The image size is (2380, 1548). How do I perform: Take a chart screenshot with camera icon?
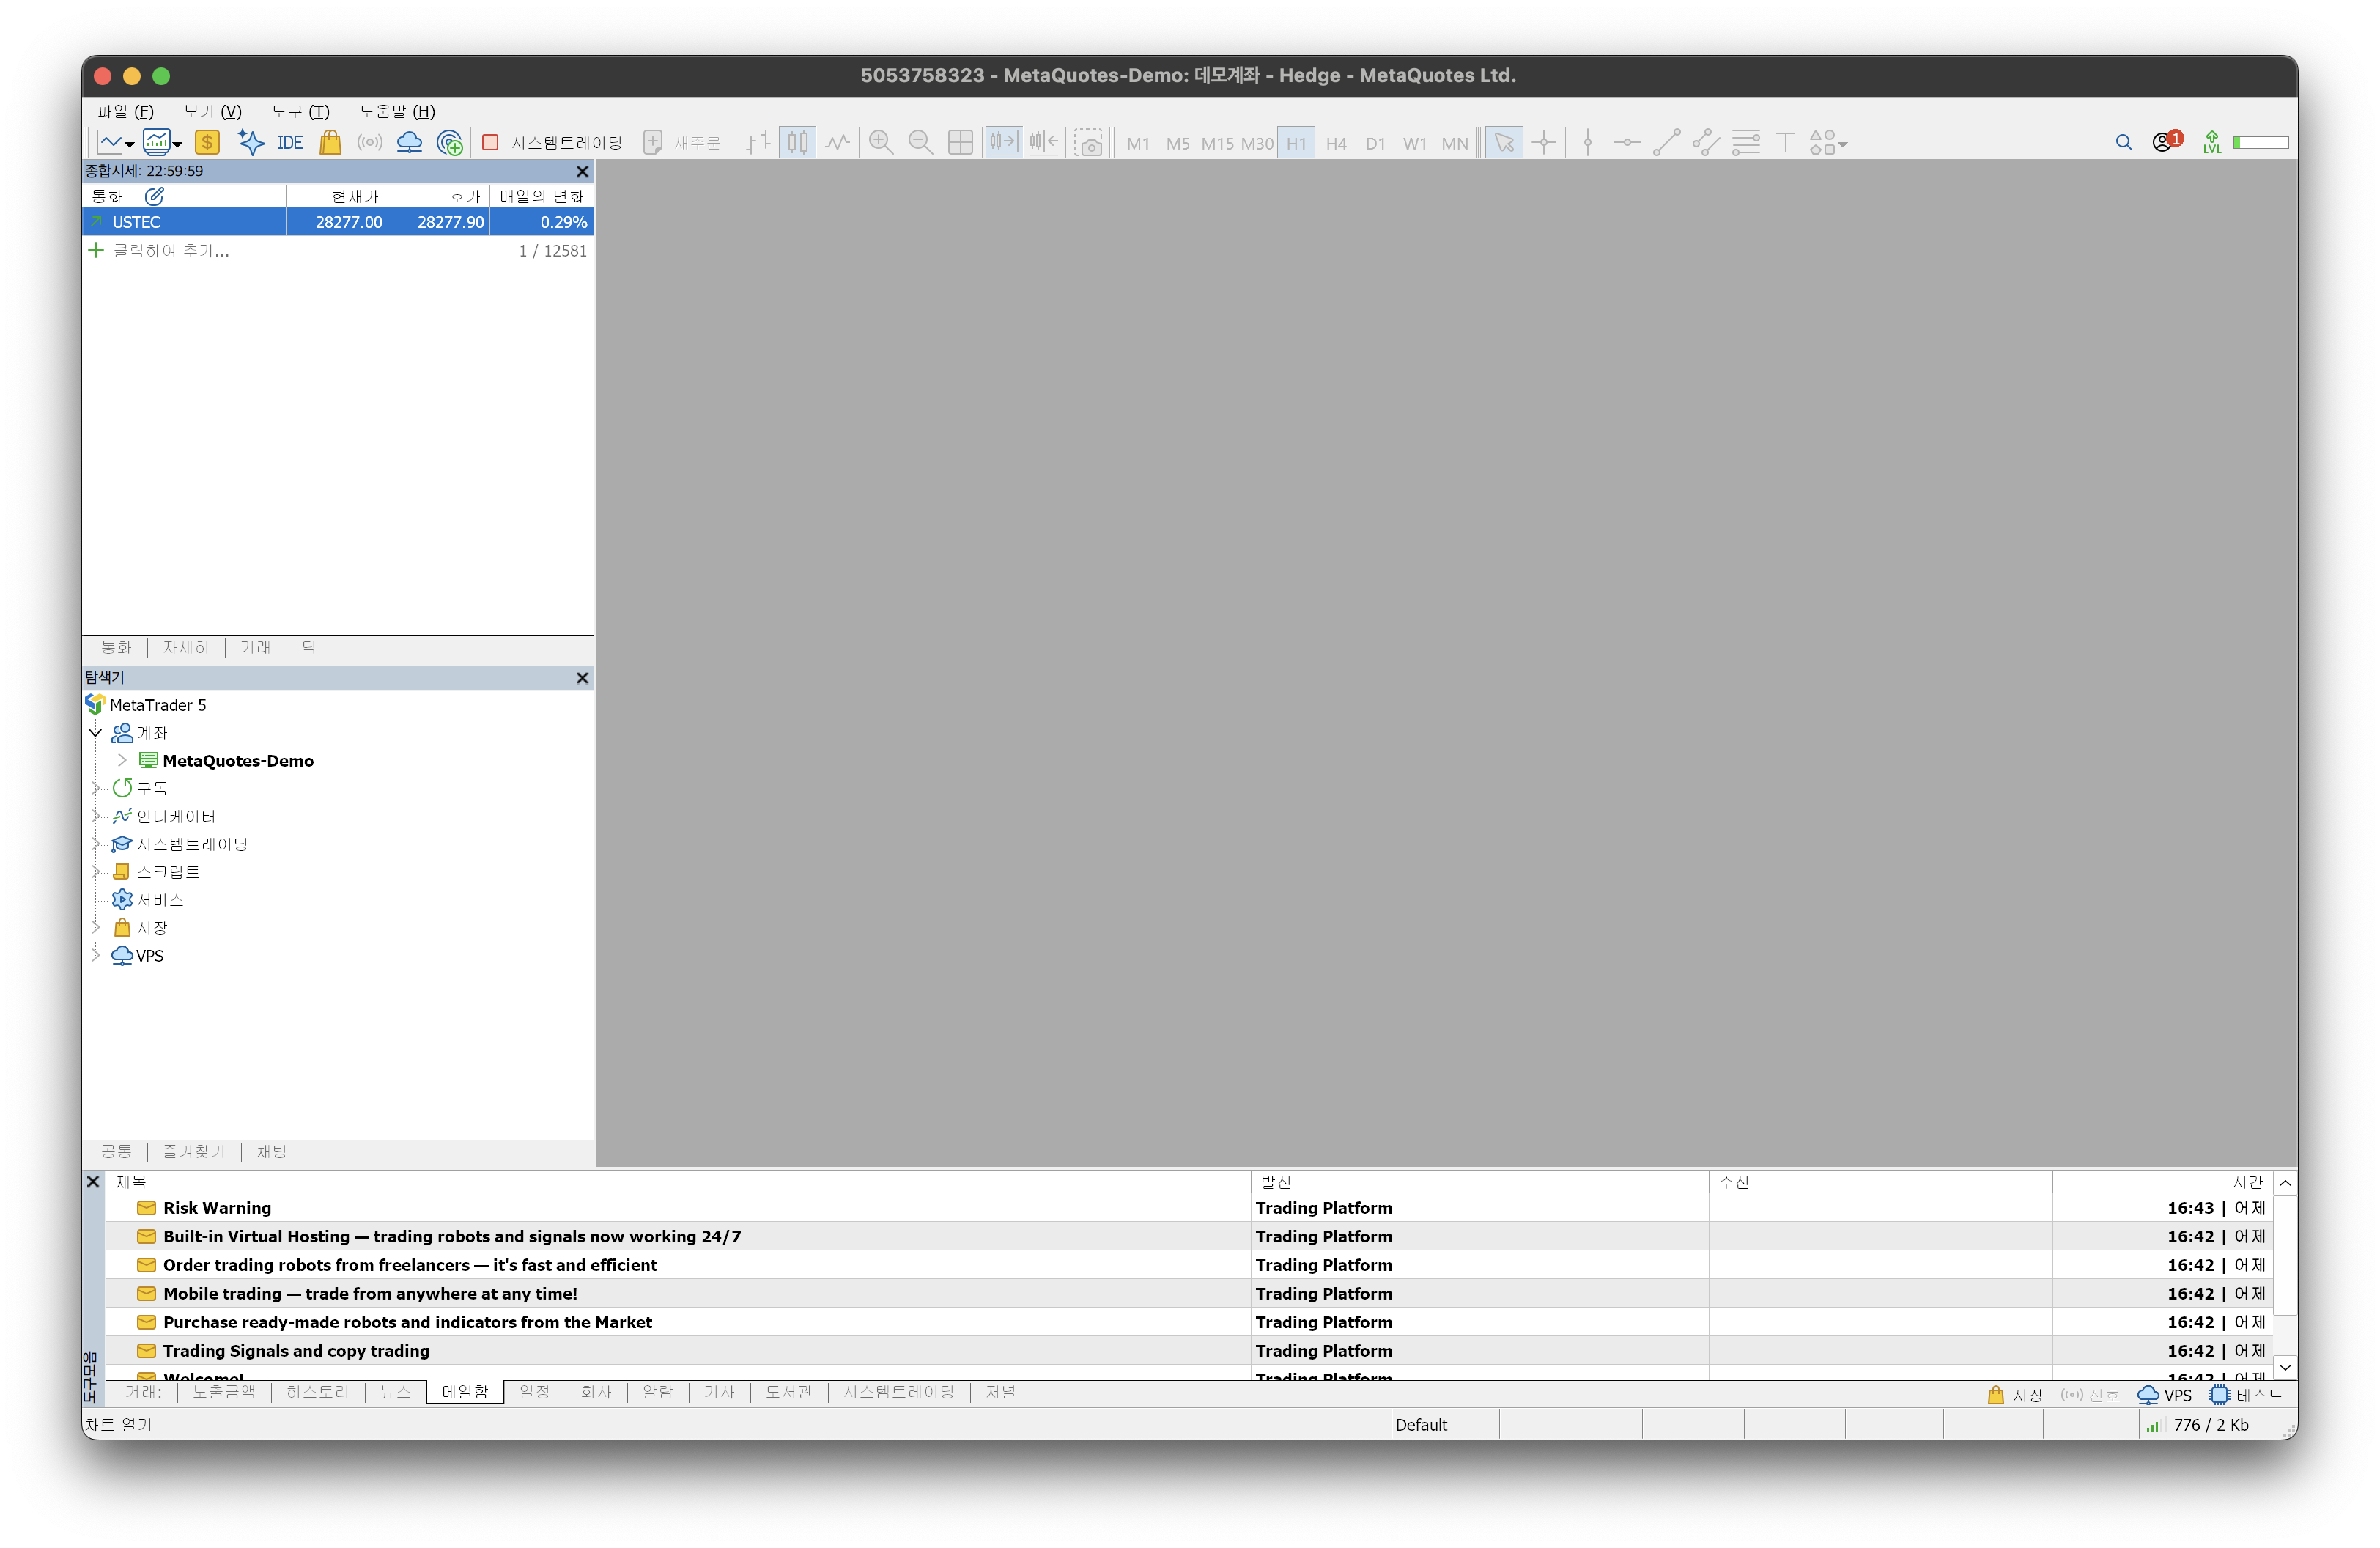pos(1088,143)
